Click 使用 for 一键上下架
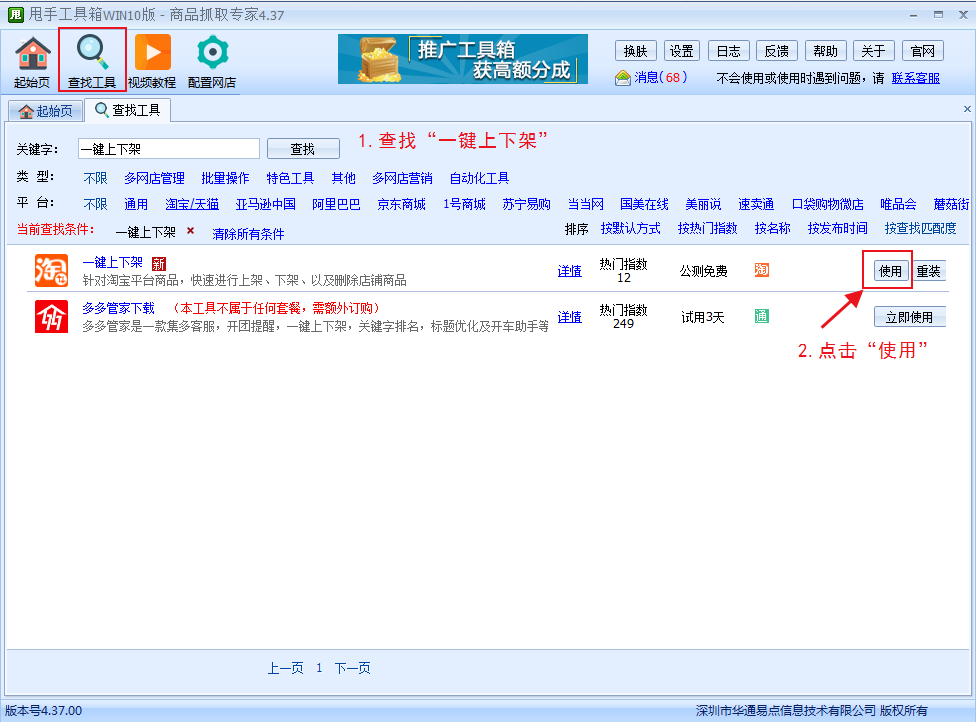Image resolution: width=976 pixels, height=722 pixels. (x=890, y=271)
